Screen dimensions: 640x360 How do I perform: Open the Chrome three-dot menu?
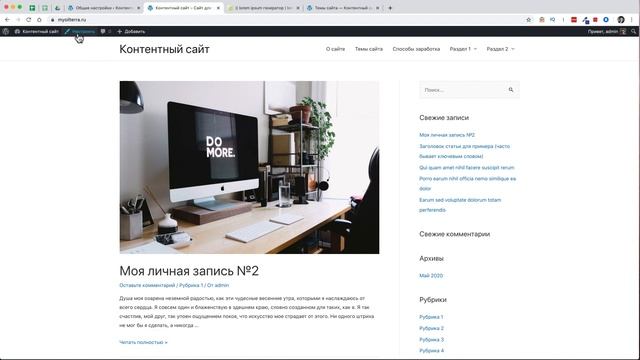coord(632,20)
